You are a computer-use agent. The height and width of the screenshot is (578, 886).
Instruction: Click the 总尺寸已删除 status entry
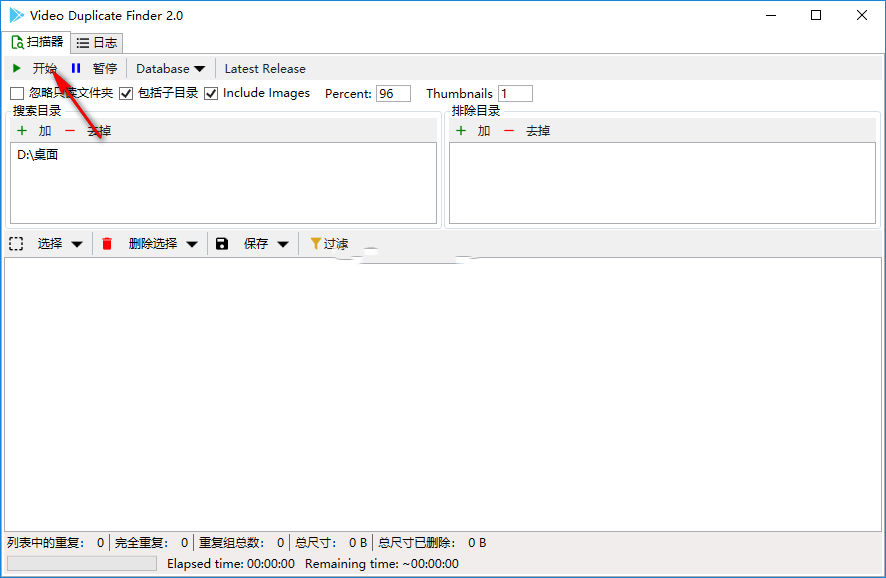pos(432,542)
